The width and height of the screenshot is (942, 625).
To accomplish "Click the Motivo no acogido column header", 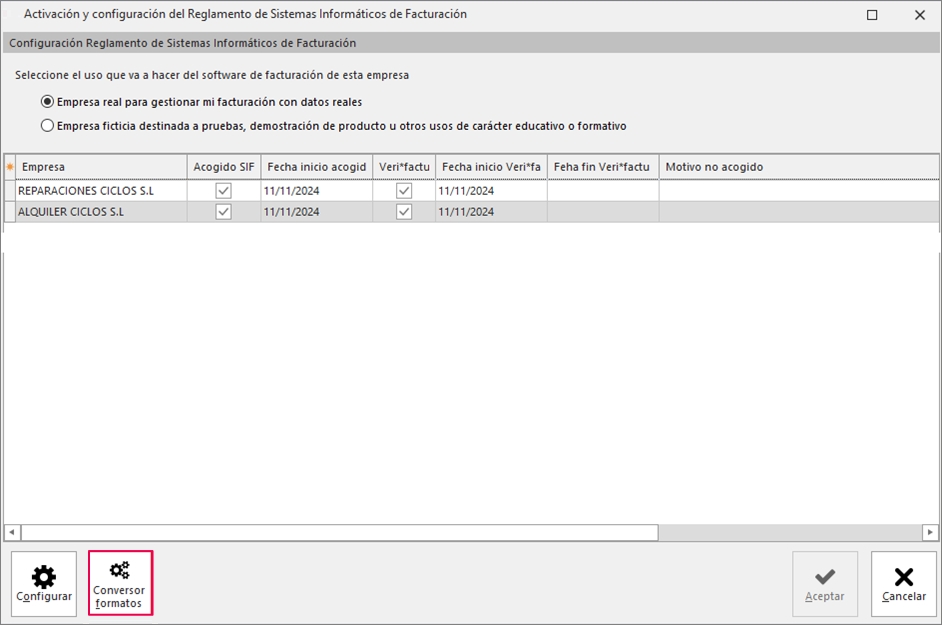I will coord(799,167).
